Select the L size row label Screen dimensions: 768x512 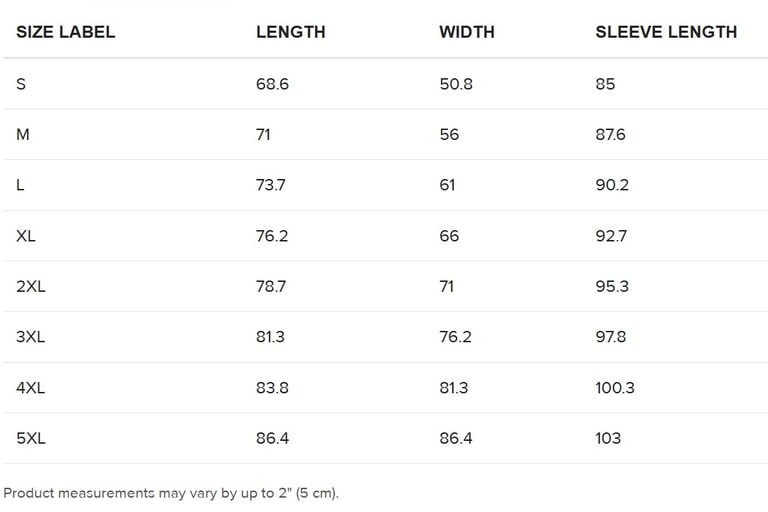[x=21, y=185]
